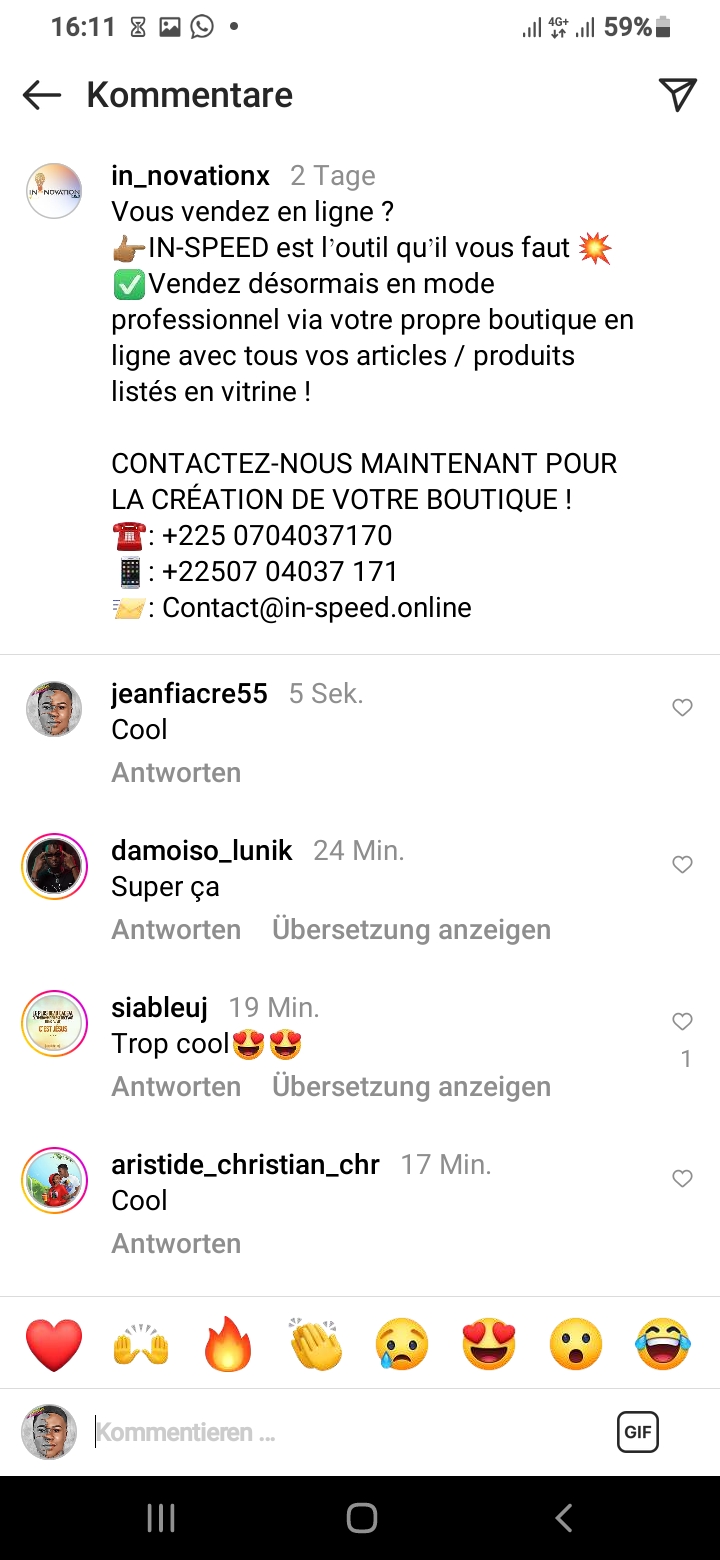Reply to jeanfiacre55's comment via Antworten
720x1560 pixels.
tap(176, 773)
